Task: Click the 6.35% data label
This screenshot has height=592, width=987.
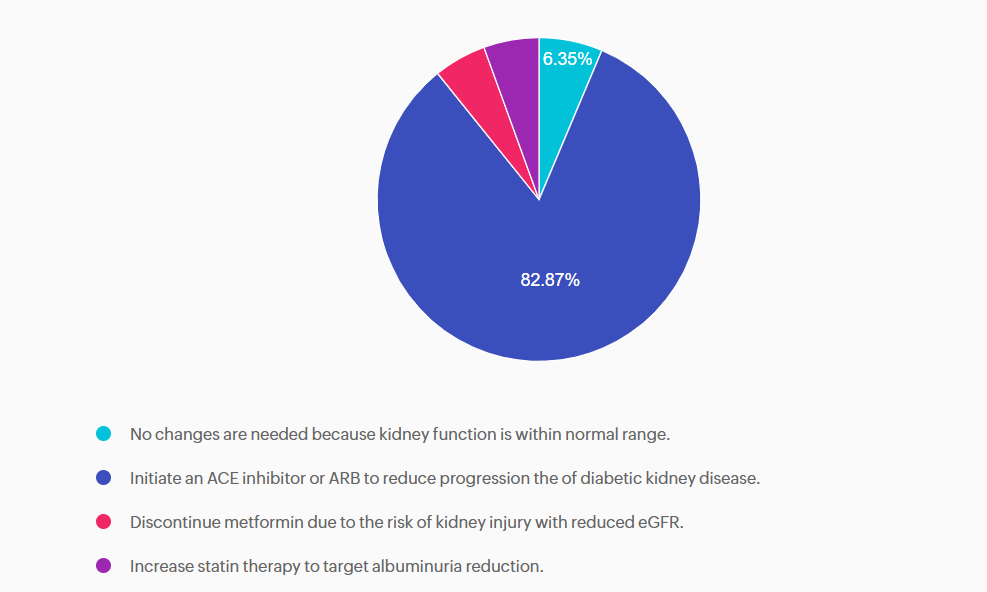Action: (567, 59)
